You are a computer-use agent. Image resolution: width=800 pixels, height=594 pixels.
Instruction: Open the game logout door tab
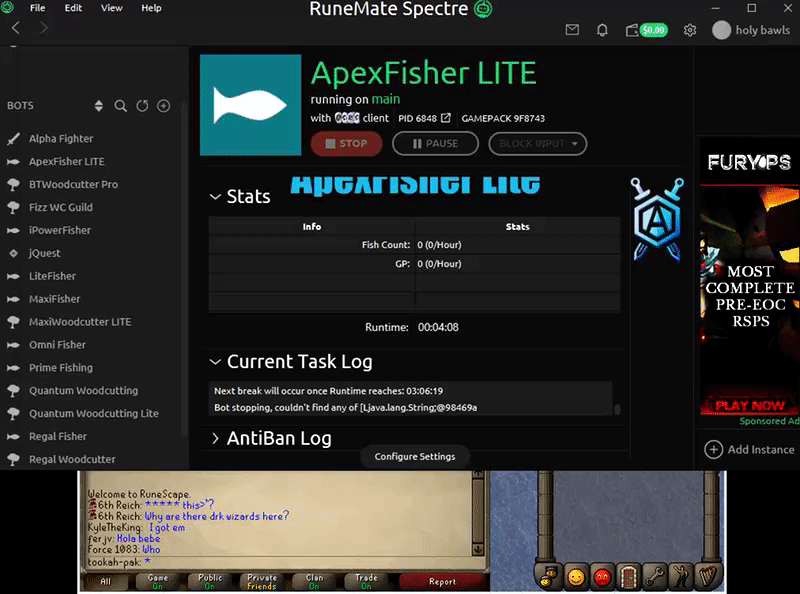click(x=629, y=577)
